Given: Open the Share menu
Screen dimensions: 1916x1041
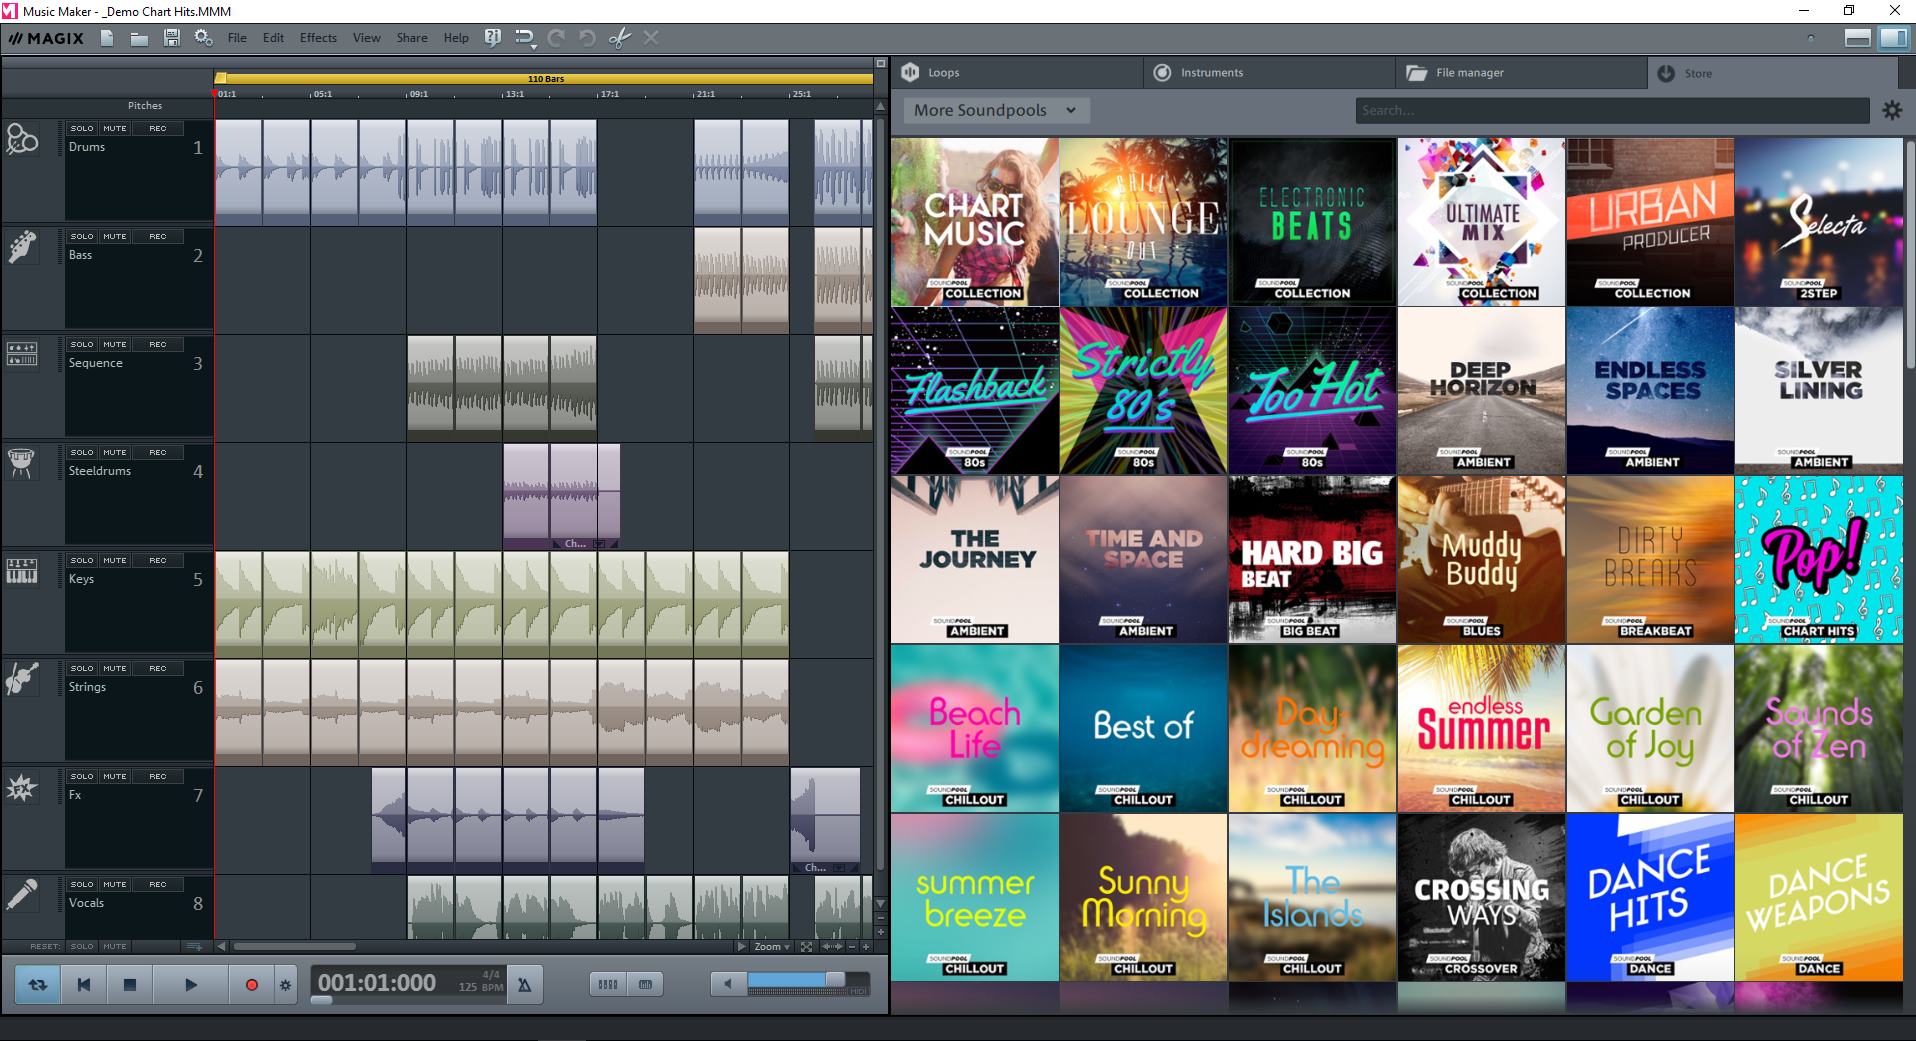Looking at the screenshot, I should point(411,38).
